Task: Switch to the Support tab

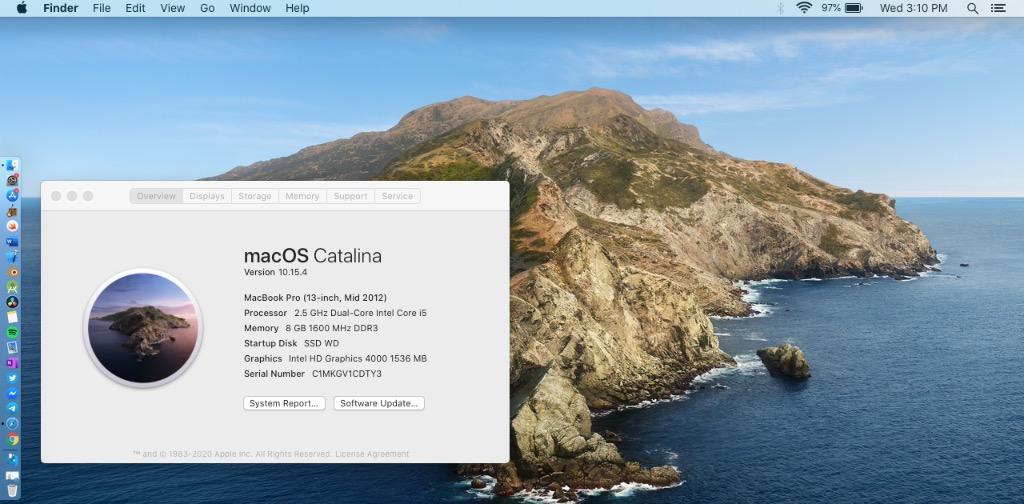Action: [351, 196]
